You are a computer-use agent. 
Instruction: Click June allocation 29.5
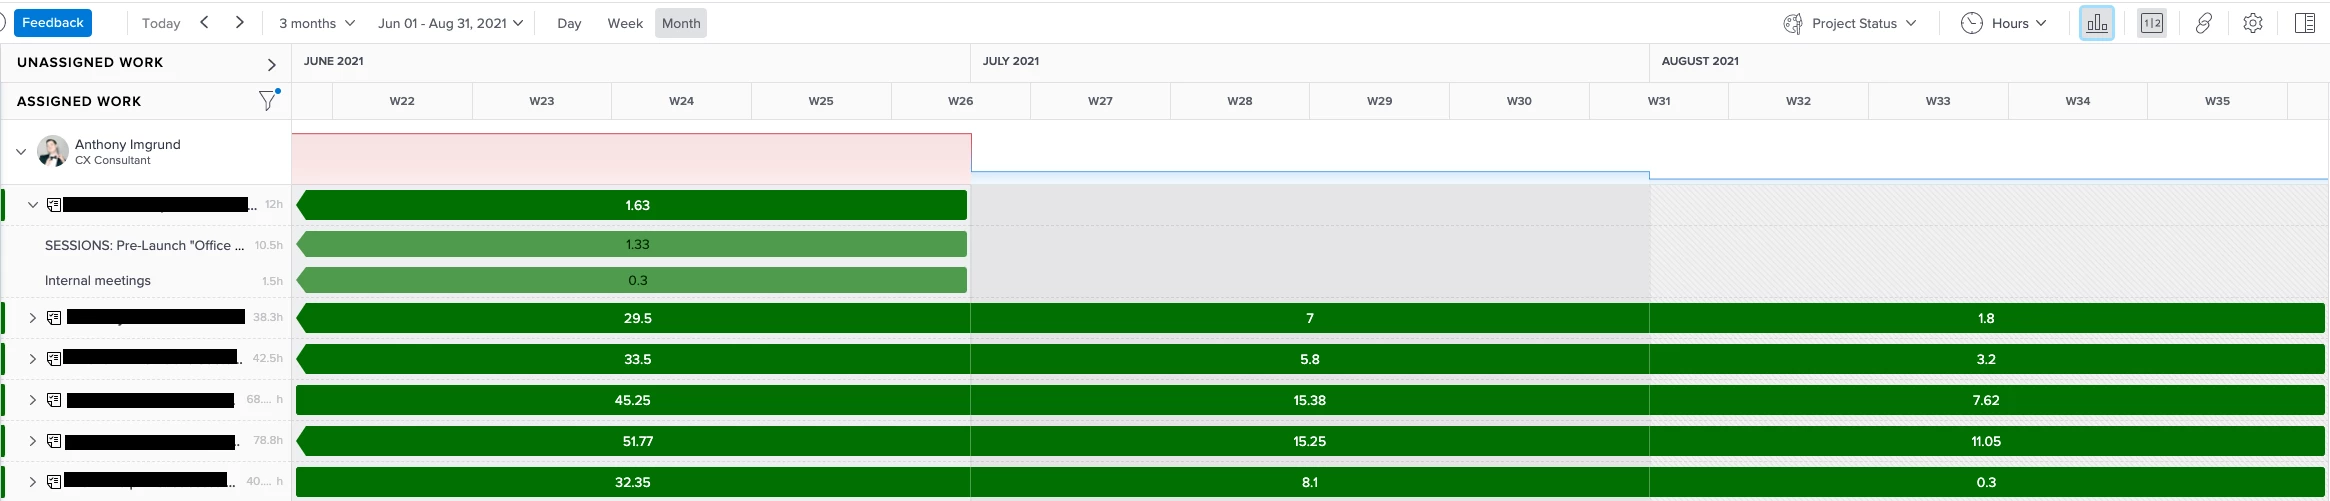(633, 318)
